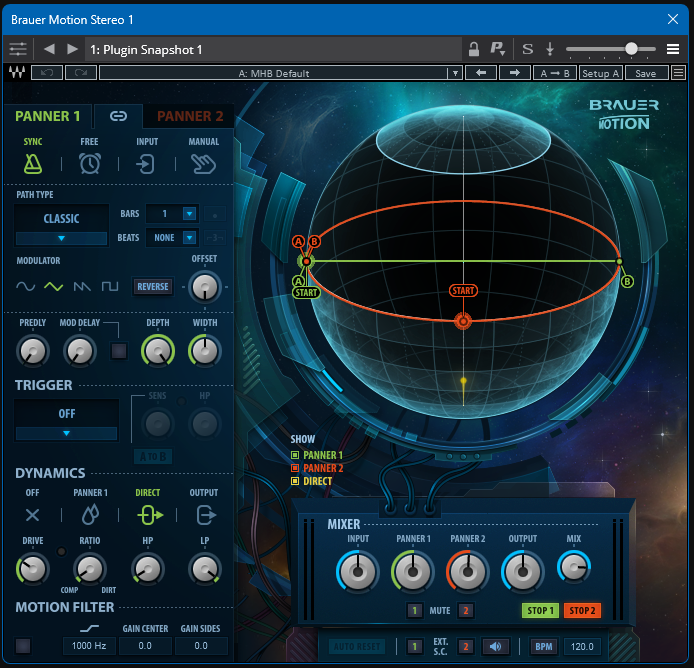Click the host down-arrow pin icon
Image resolution: width=694 pixels, height=668 pixels.
(x=550, y=49)
